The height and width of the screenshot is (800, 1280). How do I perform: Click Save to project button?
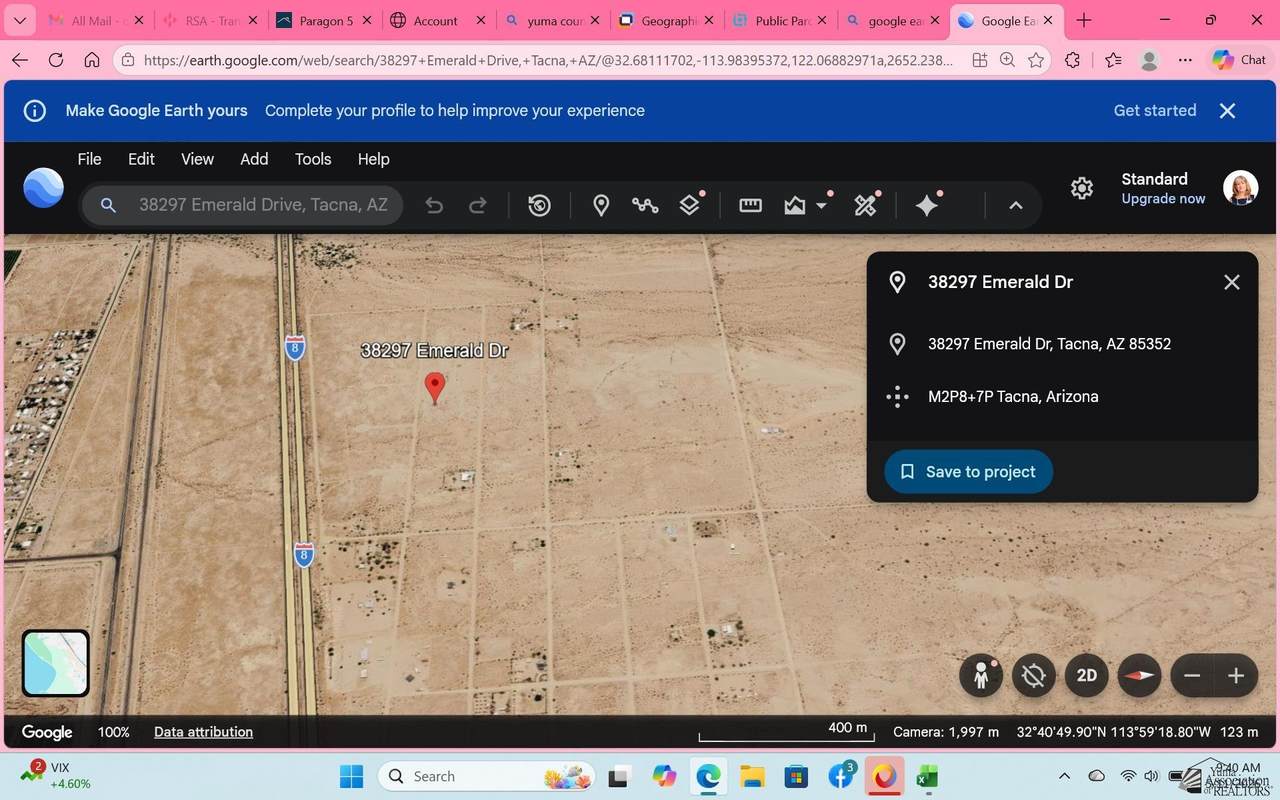[x=968, y=472]
